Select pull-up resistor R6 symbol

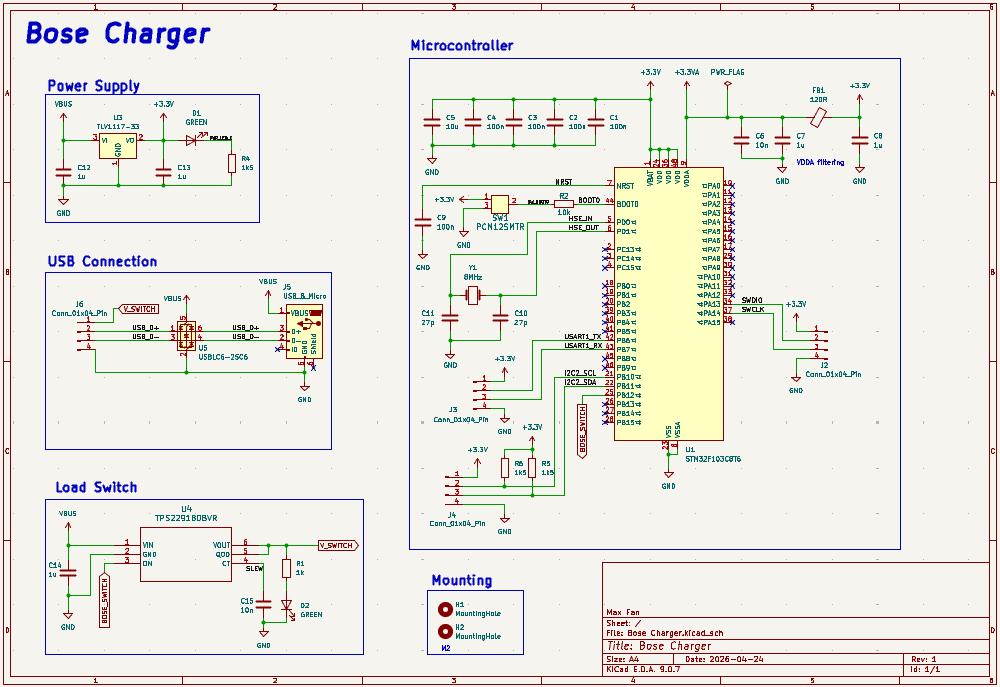[x=504, y=468]
